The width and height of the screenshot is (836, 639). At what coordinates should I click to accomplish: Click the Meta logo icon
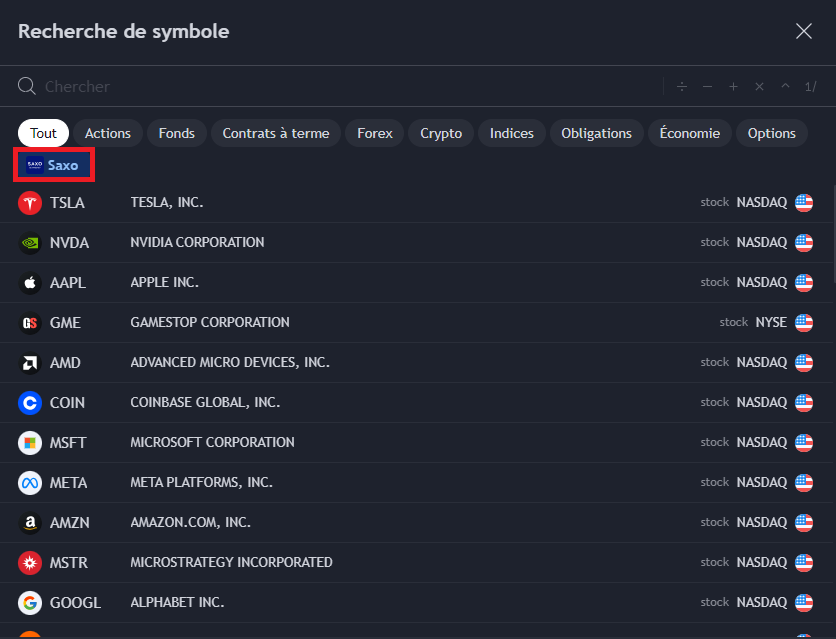coord(30,482)
